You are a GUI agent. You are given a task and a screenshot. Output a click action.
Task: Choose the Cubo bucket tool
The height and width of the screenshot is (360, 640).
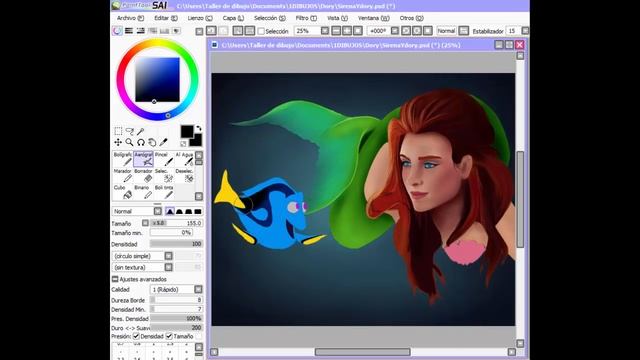pyautogui.click(x=123, y=192)
